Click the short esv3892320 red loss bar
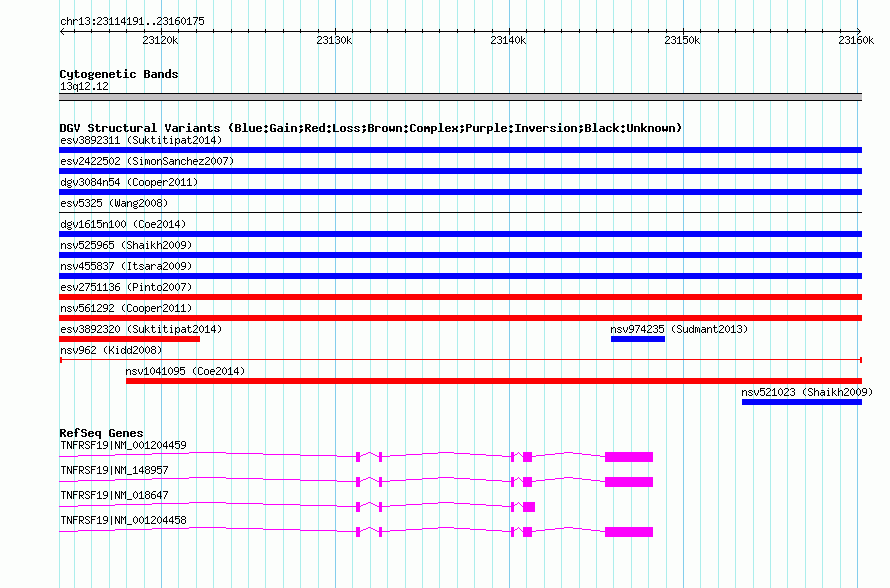Screen dimensions: 890x588 click(x=129, y=339)
